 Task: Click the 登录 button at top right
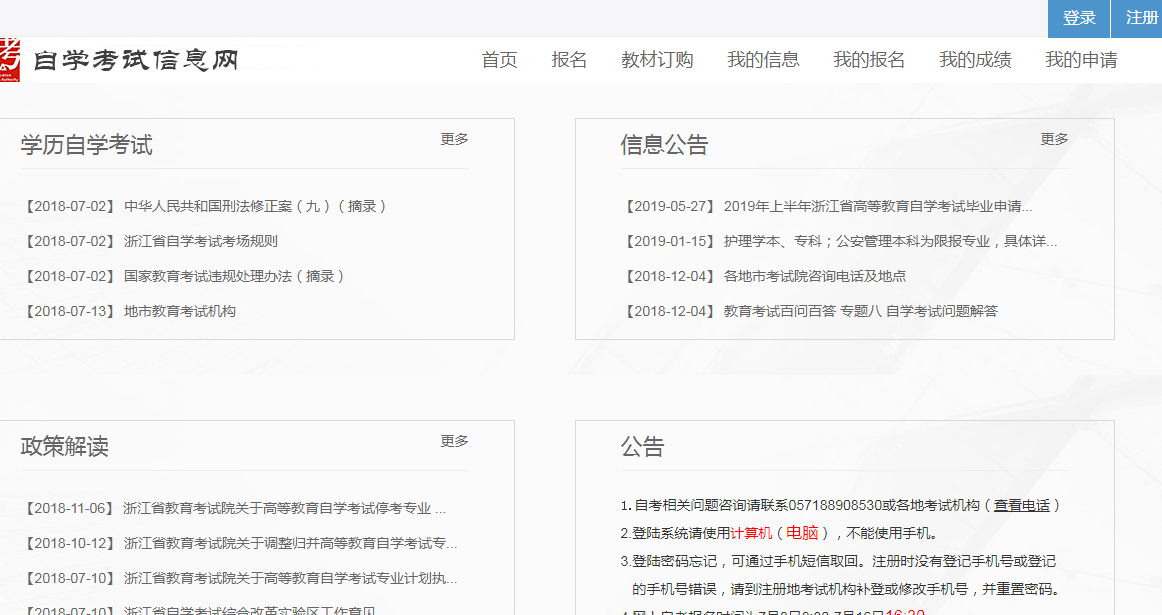point(1078,18)
